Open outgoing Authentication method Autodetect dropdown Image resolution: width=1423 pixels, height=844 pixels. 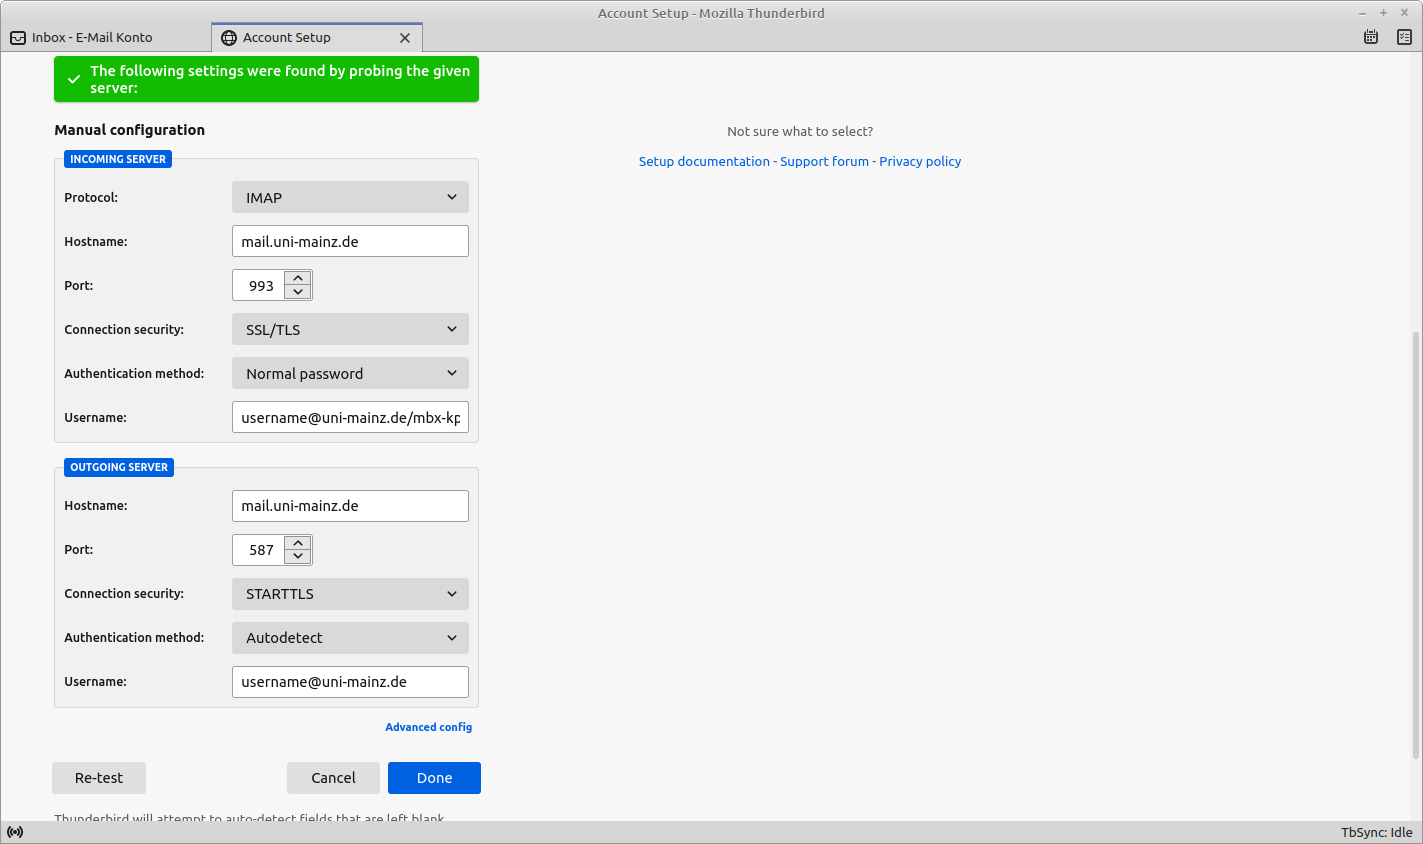[x=350, y=638]
